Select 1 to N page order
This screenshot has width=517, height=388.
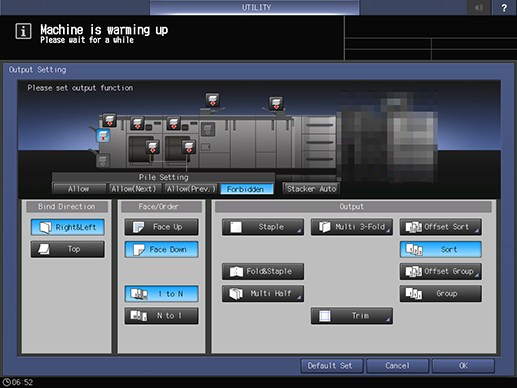click(162, 294)
